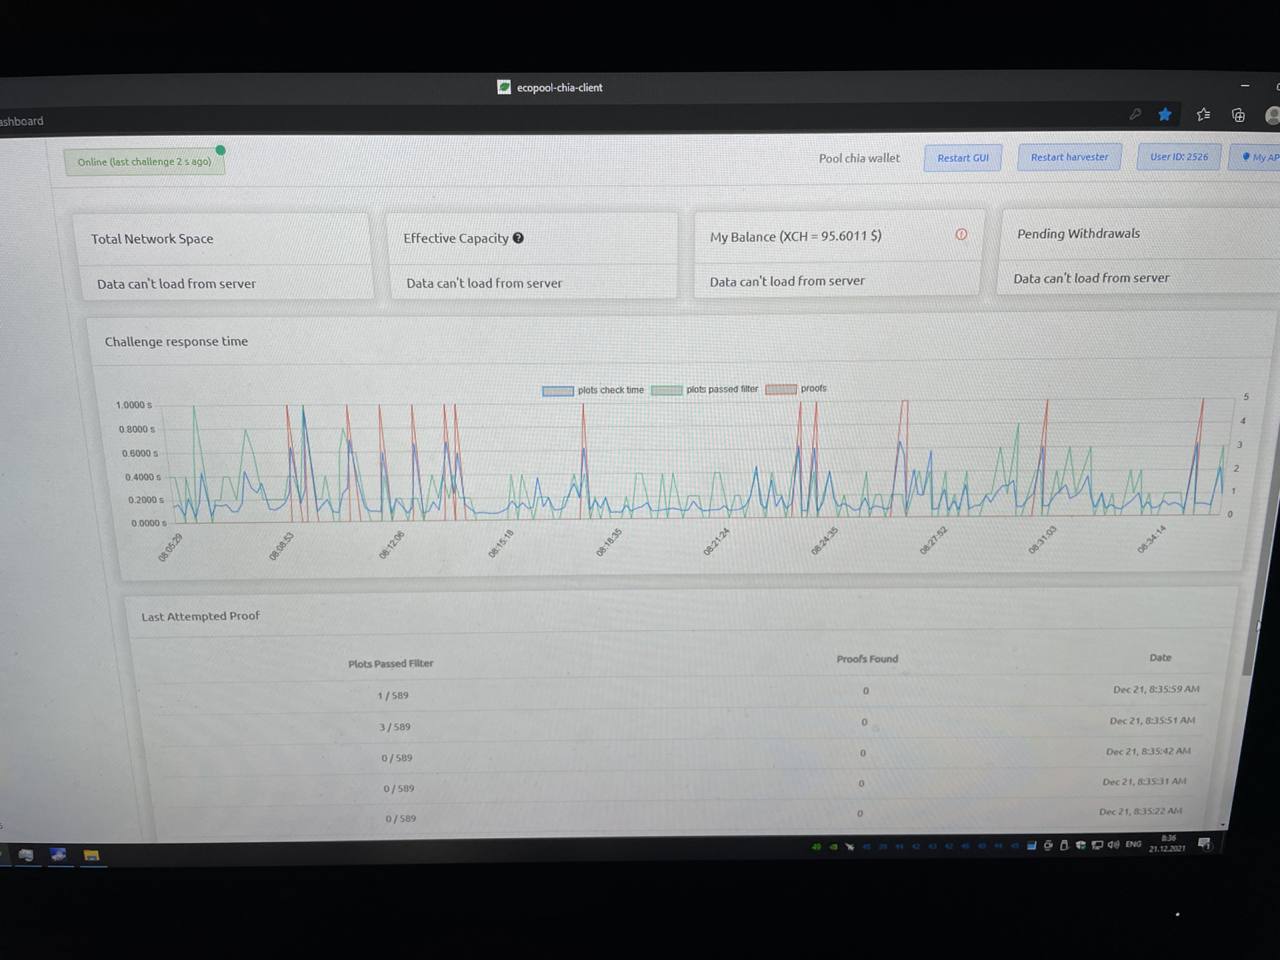This screenshot has width=1280, height=960.
Task: Click the saved passwords key icon
Action: 1135,114
